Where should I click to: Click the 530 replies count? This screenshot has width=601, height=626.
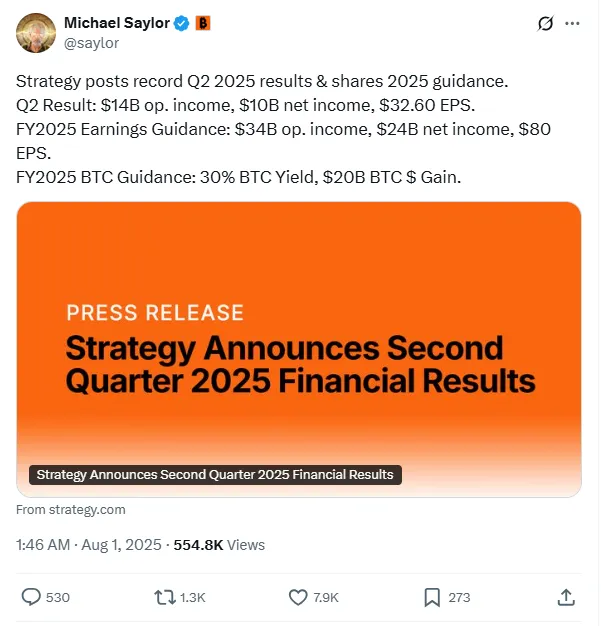[x=58, y=597]
